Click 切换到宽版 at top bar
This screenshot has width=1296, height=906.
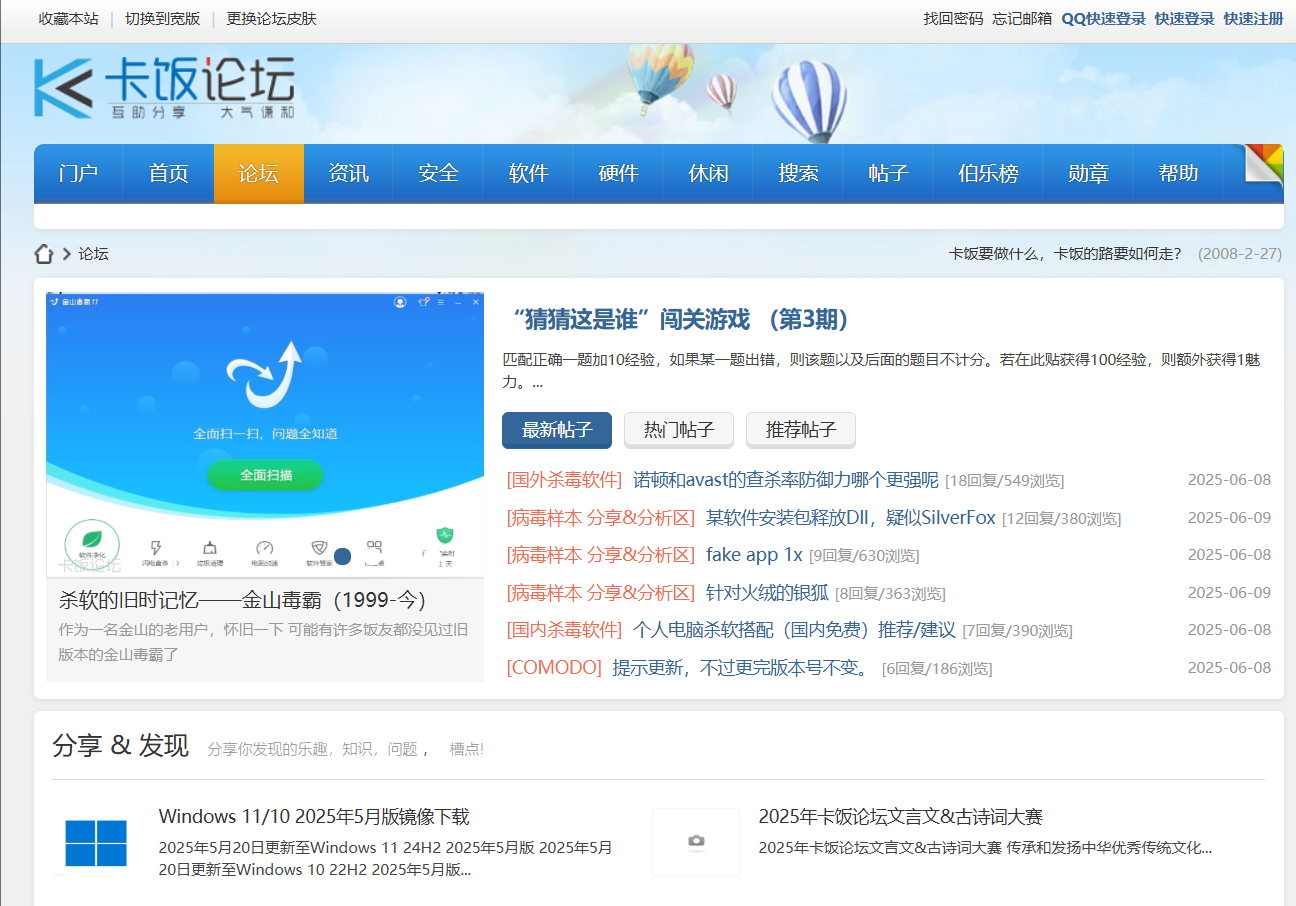tap(162, 19)
